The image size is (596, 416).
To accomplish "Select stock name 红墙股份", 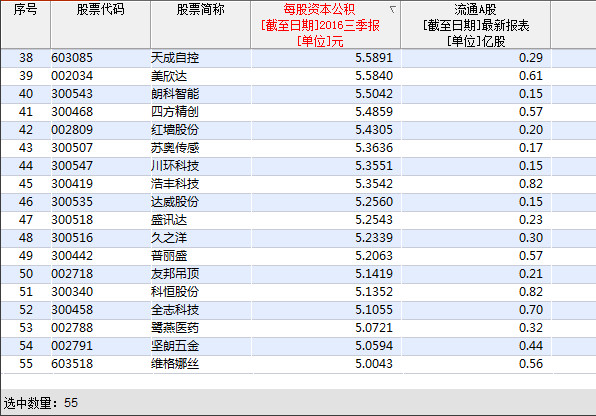I will [x=175, y=130].
